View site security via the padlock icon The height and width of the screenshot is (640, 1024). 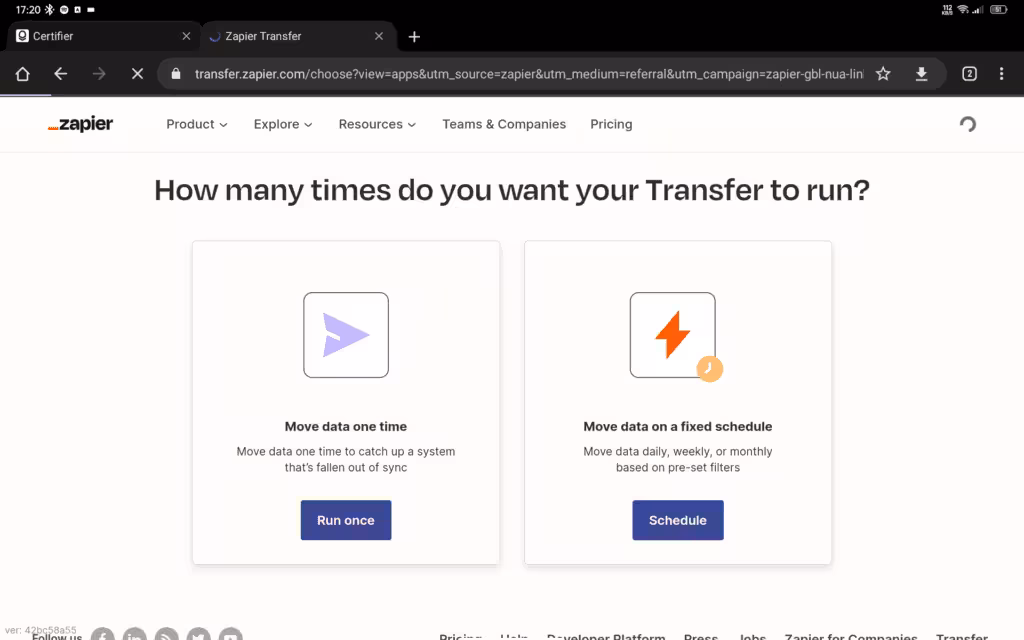[176, 74]
